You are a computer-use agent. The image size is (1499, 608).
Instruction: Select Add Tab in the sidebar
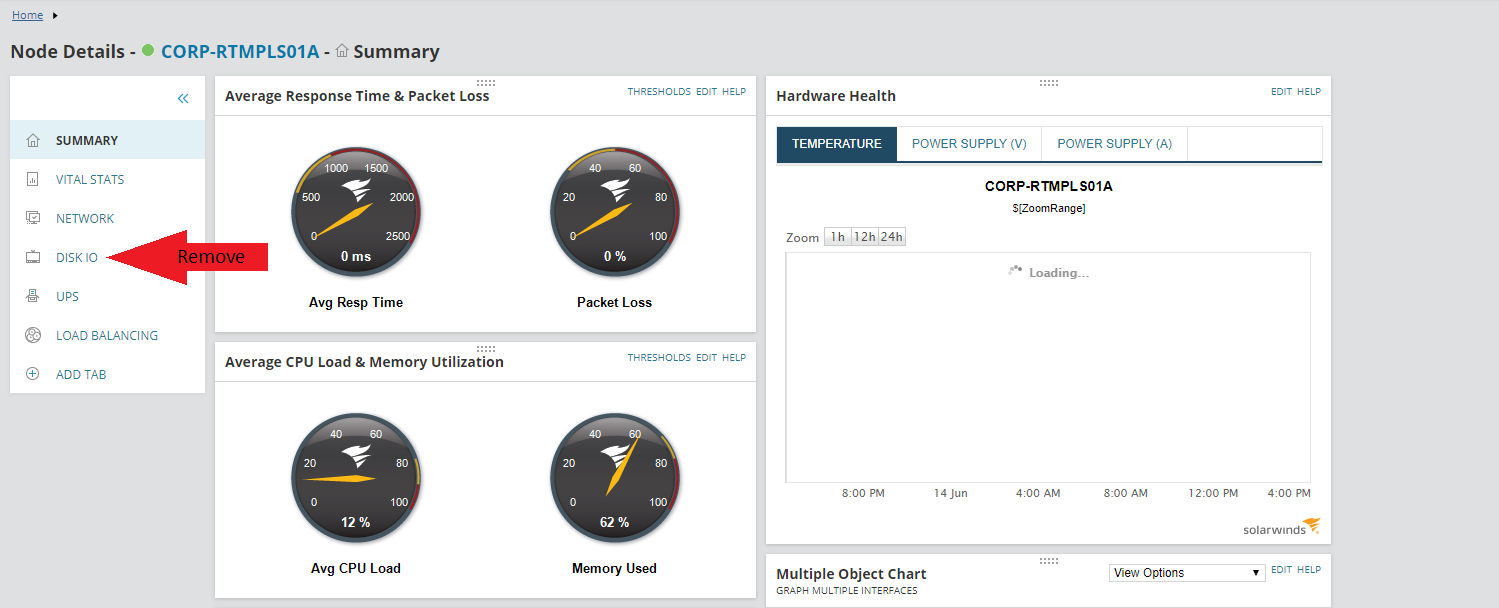point(107,374)
